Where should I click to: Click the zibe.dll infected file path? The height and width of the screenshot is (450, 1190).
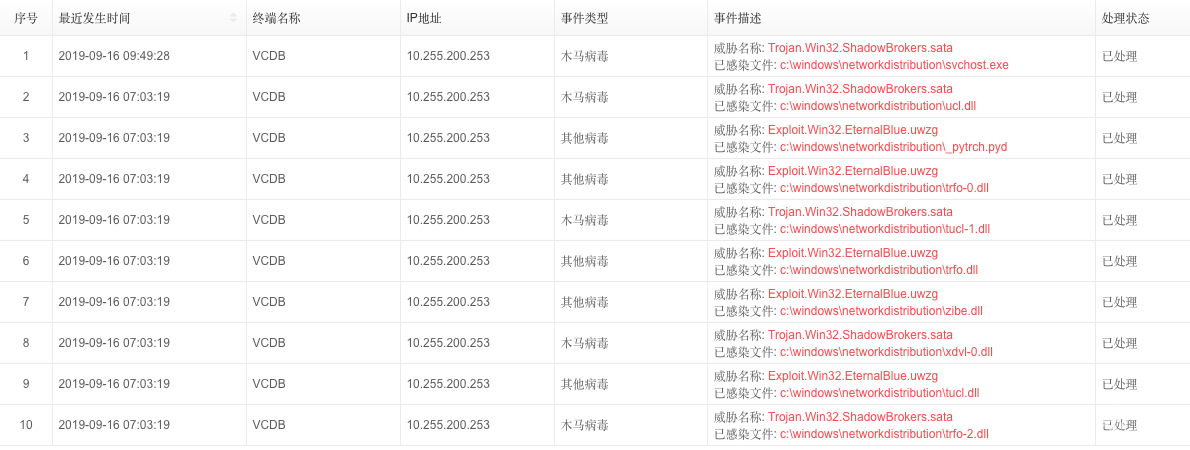[x=881, y=311]
